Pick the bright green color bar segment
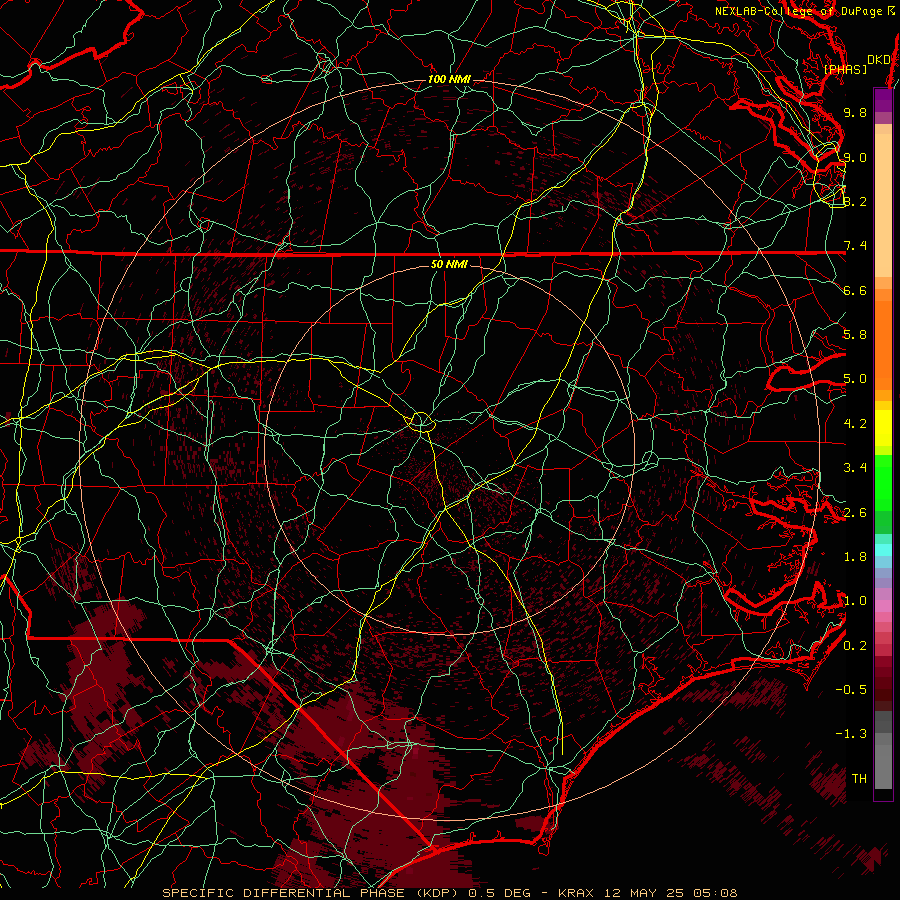This screenshot has width=900, height=900. click(x=883, y=482)
